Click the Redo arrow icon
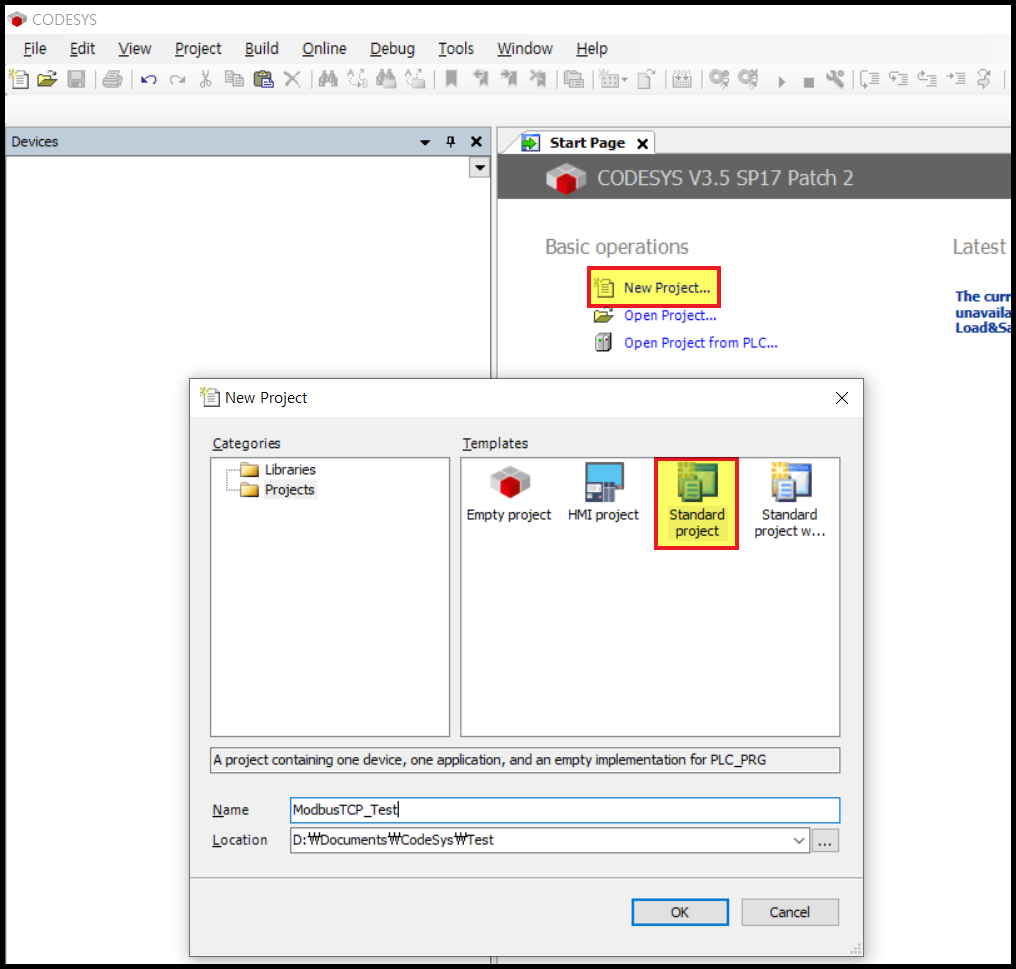Image resolution: width=1016 pixels, height=969 pixels. (x=177, y=79)
